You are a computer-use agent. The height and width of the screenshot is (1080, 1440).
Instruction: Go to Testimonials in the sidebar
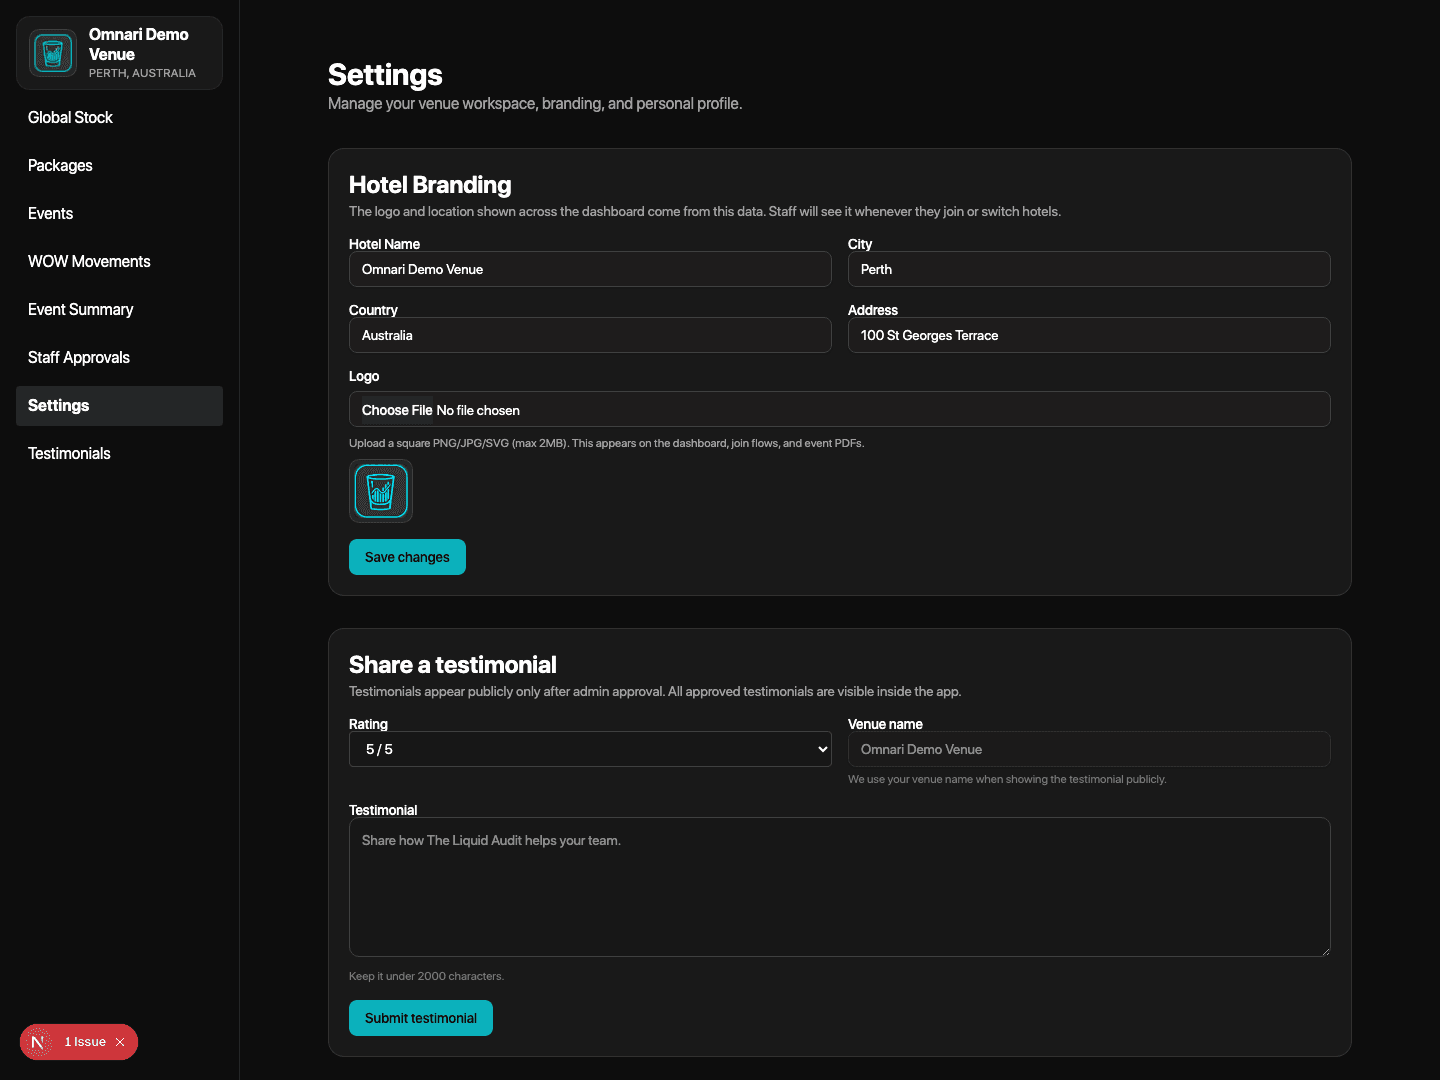click(x=69, y=454)
